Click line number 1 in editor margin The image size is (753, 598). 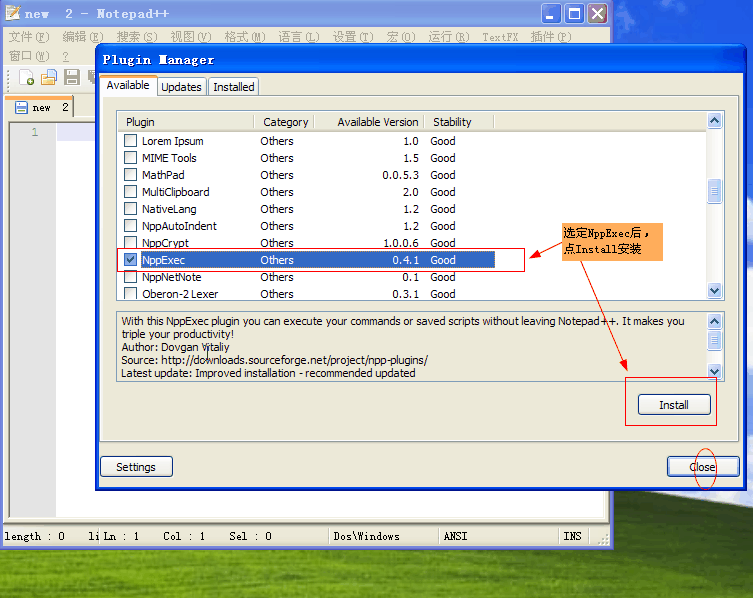pyautogui.click(x=35, y=132)
